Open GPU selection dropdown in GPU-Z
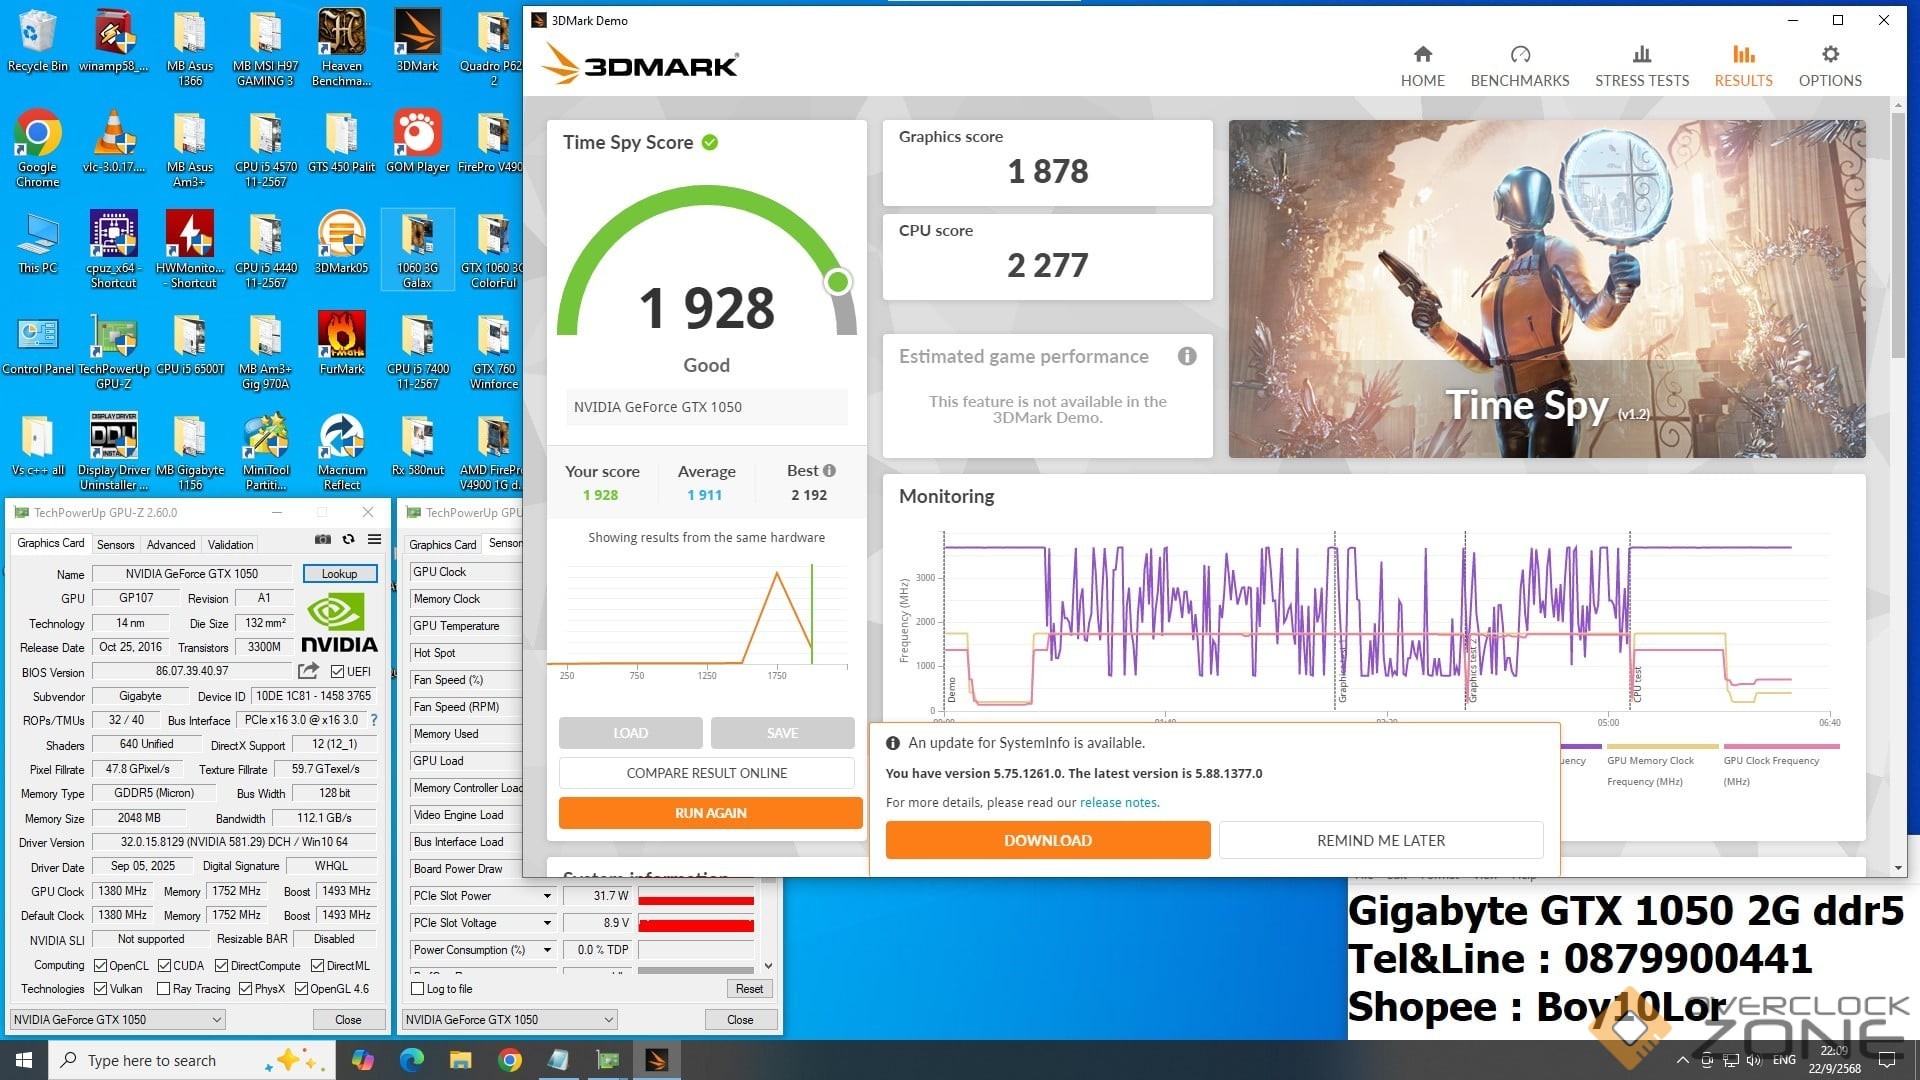The image size is (1920, 1080). tap(117, 1019)
